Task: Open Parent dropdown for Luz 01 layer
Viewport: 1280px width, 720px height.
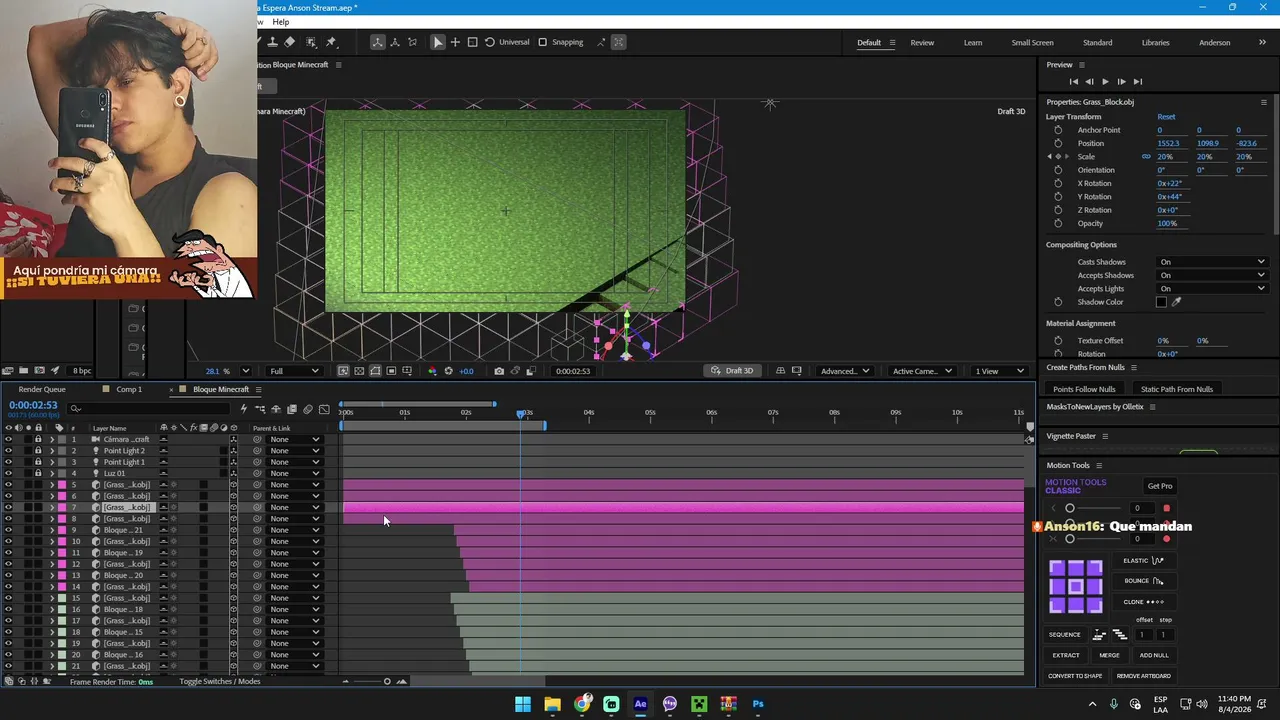Action: click(295, 474)
